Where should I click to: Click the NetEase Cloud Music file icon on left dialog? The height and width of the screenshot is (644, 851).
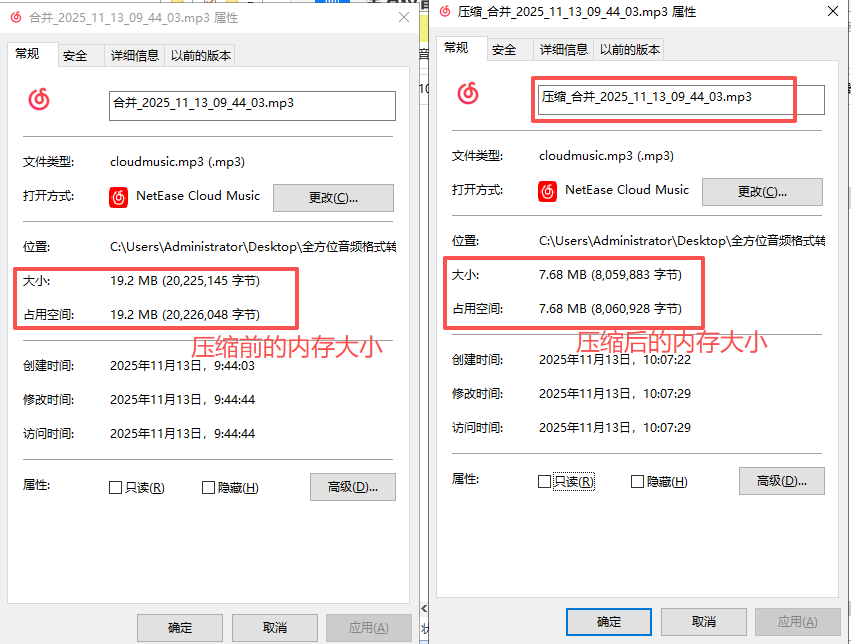tap(36, 97)
